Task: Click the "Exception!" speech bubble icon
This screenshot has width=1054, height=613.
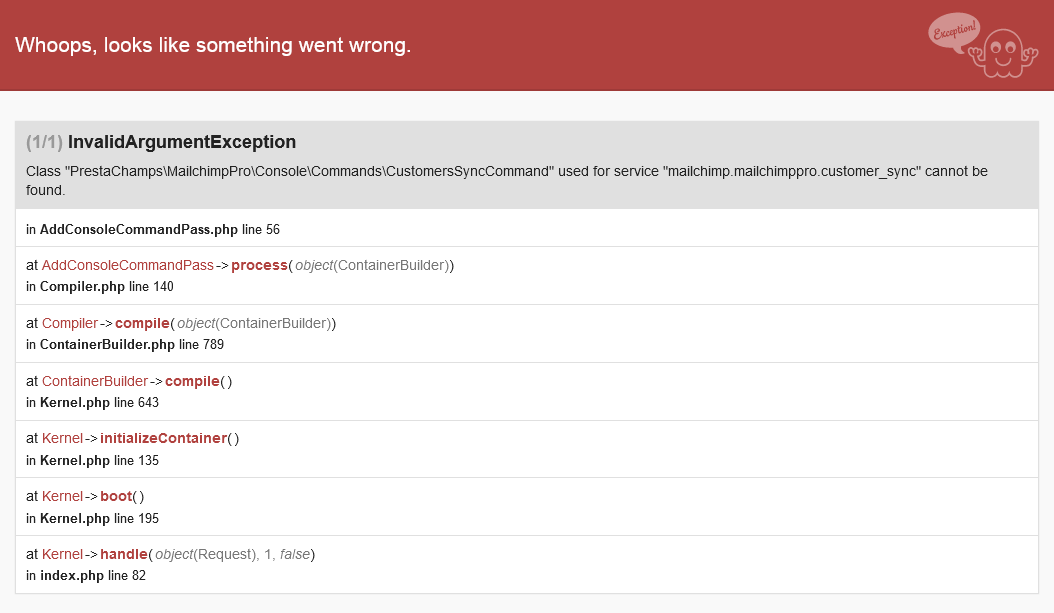Action: tap(953, 33)
